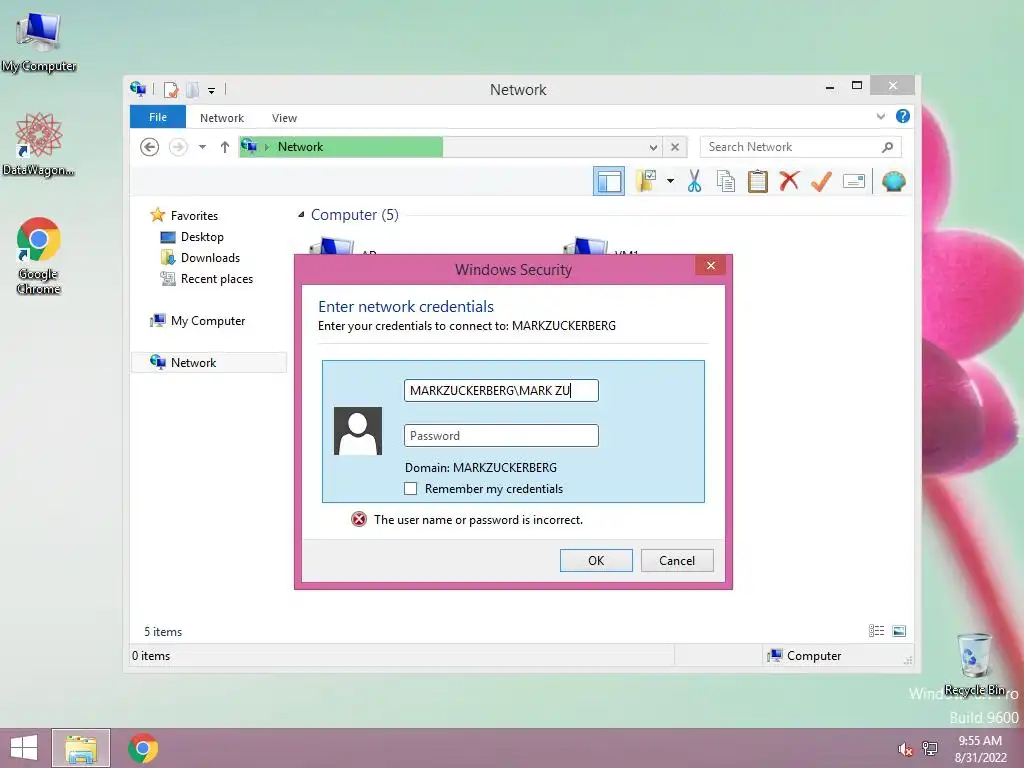1024x768 pixels.
Task: Select DataWagon desktop shortcut
Action: pyautogui.click(x=39, y=144)
